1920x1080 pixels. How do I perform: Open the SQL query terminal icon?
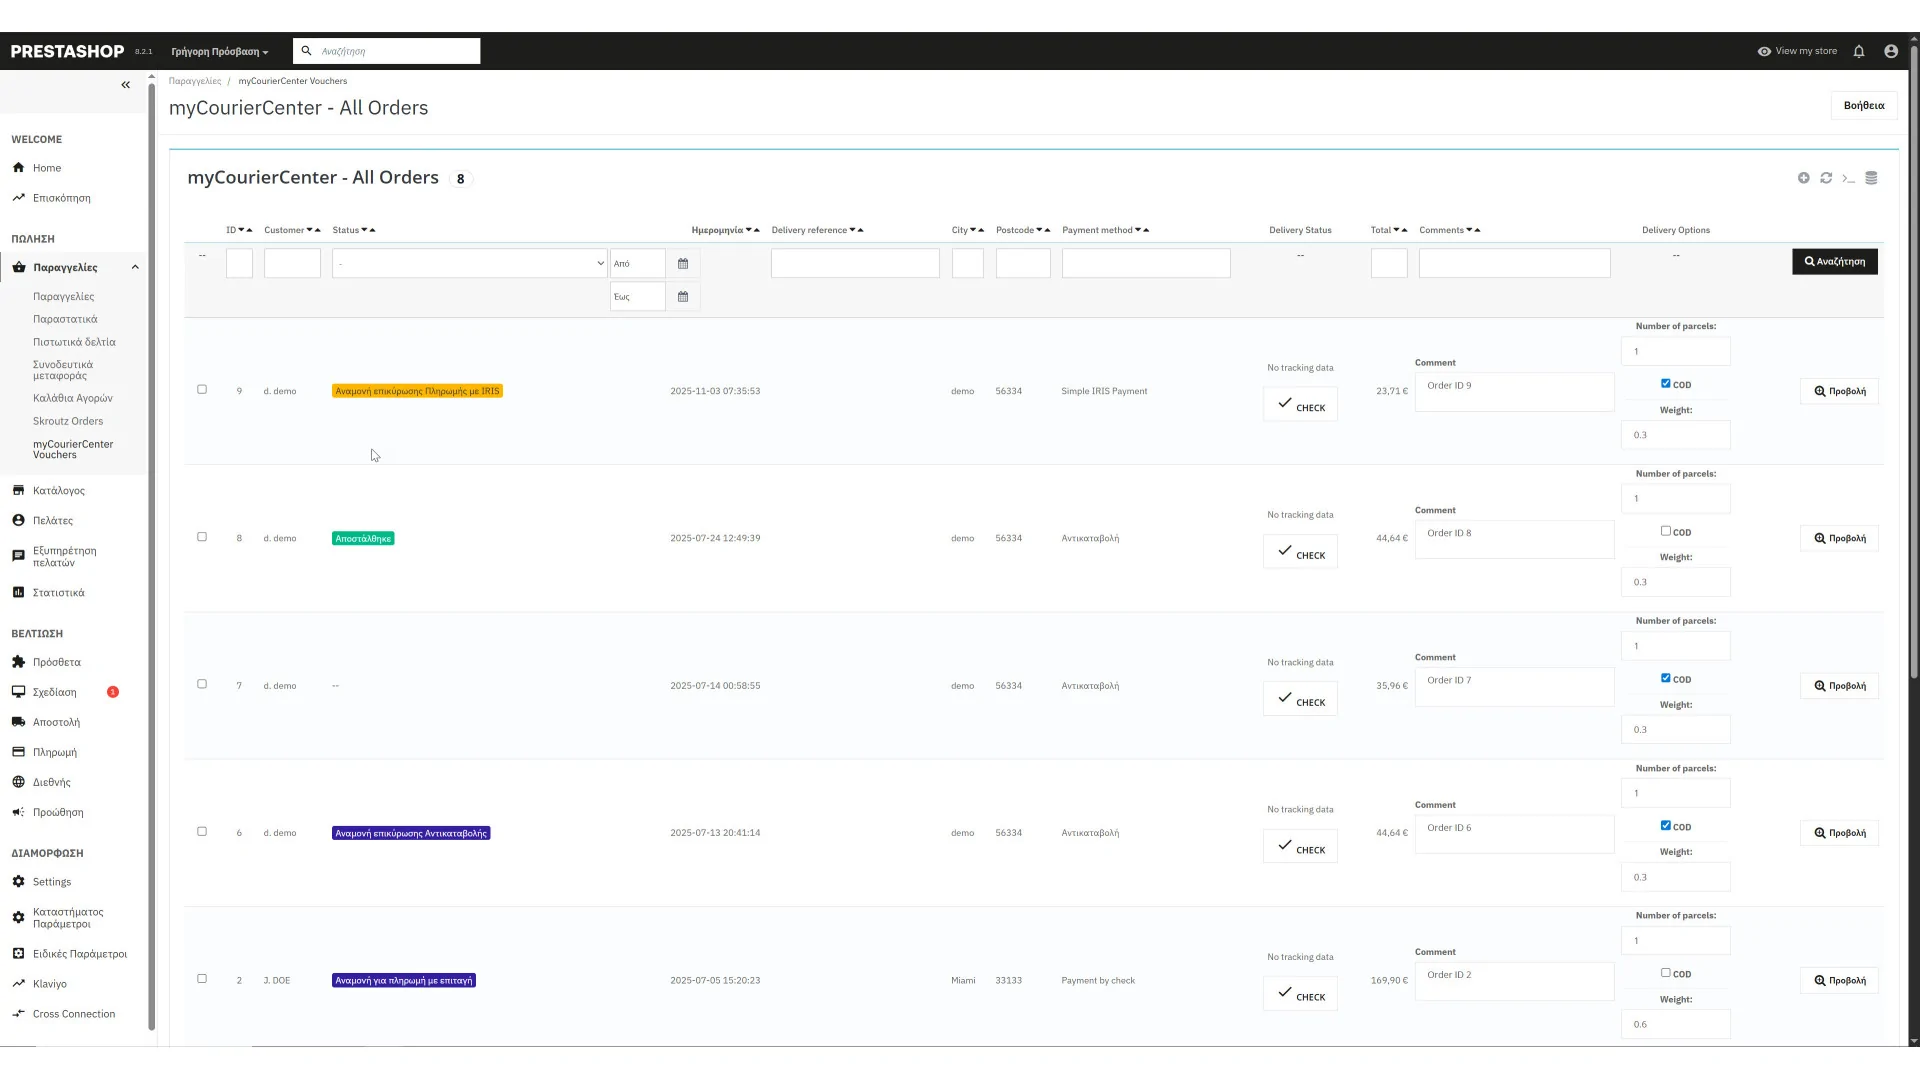[1848, 178]
